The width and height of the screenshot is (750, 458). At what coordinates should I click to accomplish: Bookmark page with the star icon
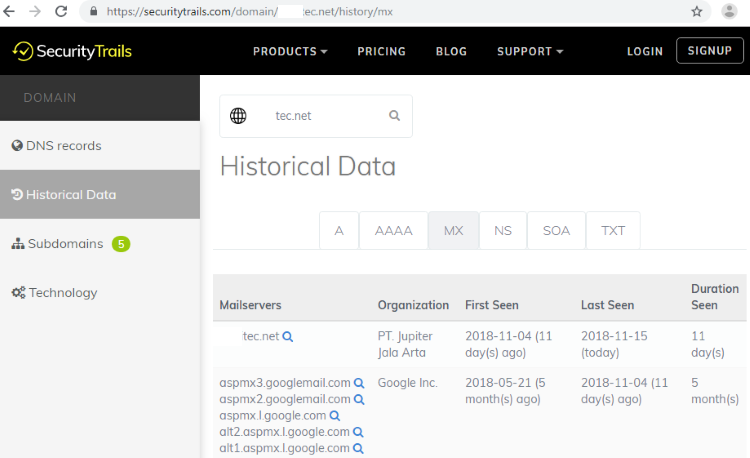[697, 11]
